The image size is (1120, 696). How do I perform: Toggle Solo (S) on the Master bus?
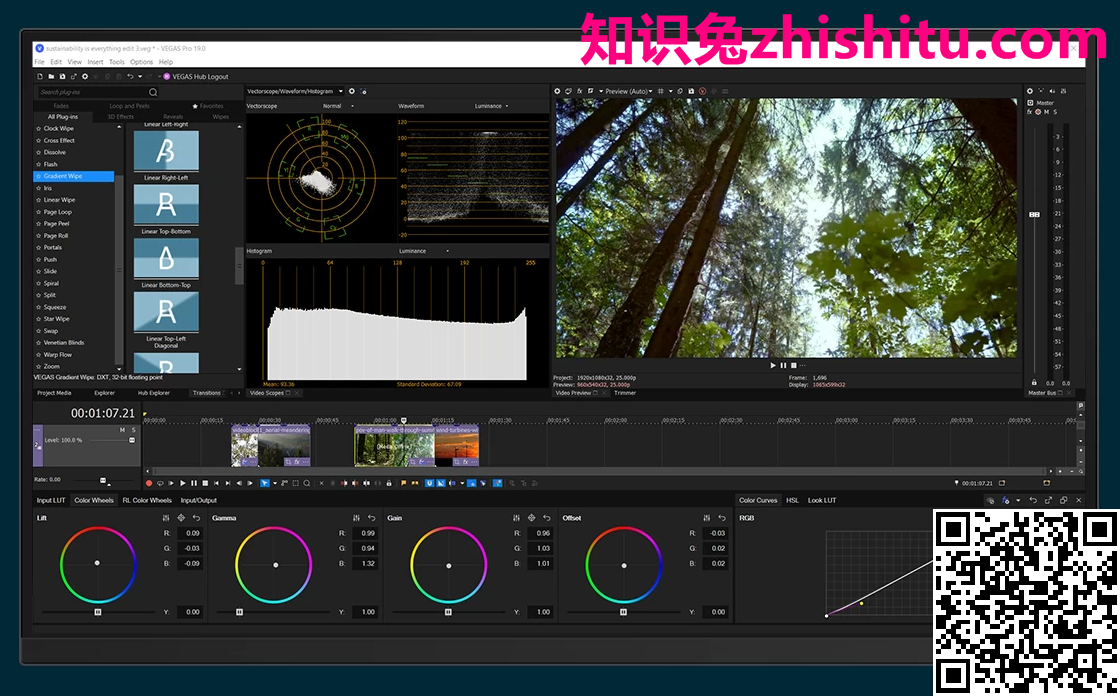[1055, 112]
